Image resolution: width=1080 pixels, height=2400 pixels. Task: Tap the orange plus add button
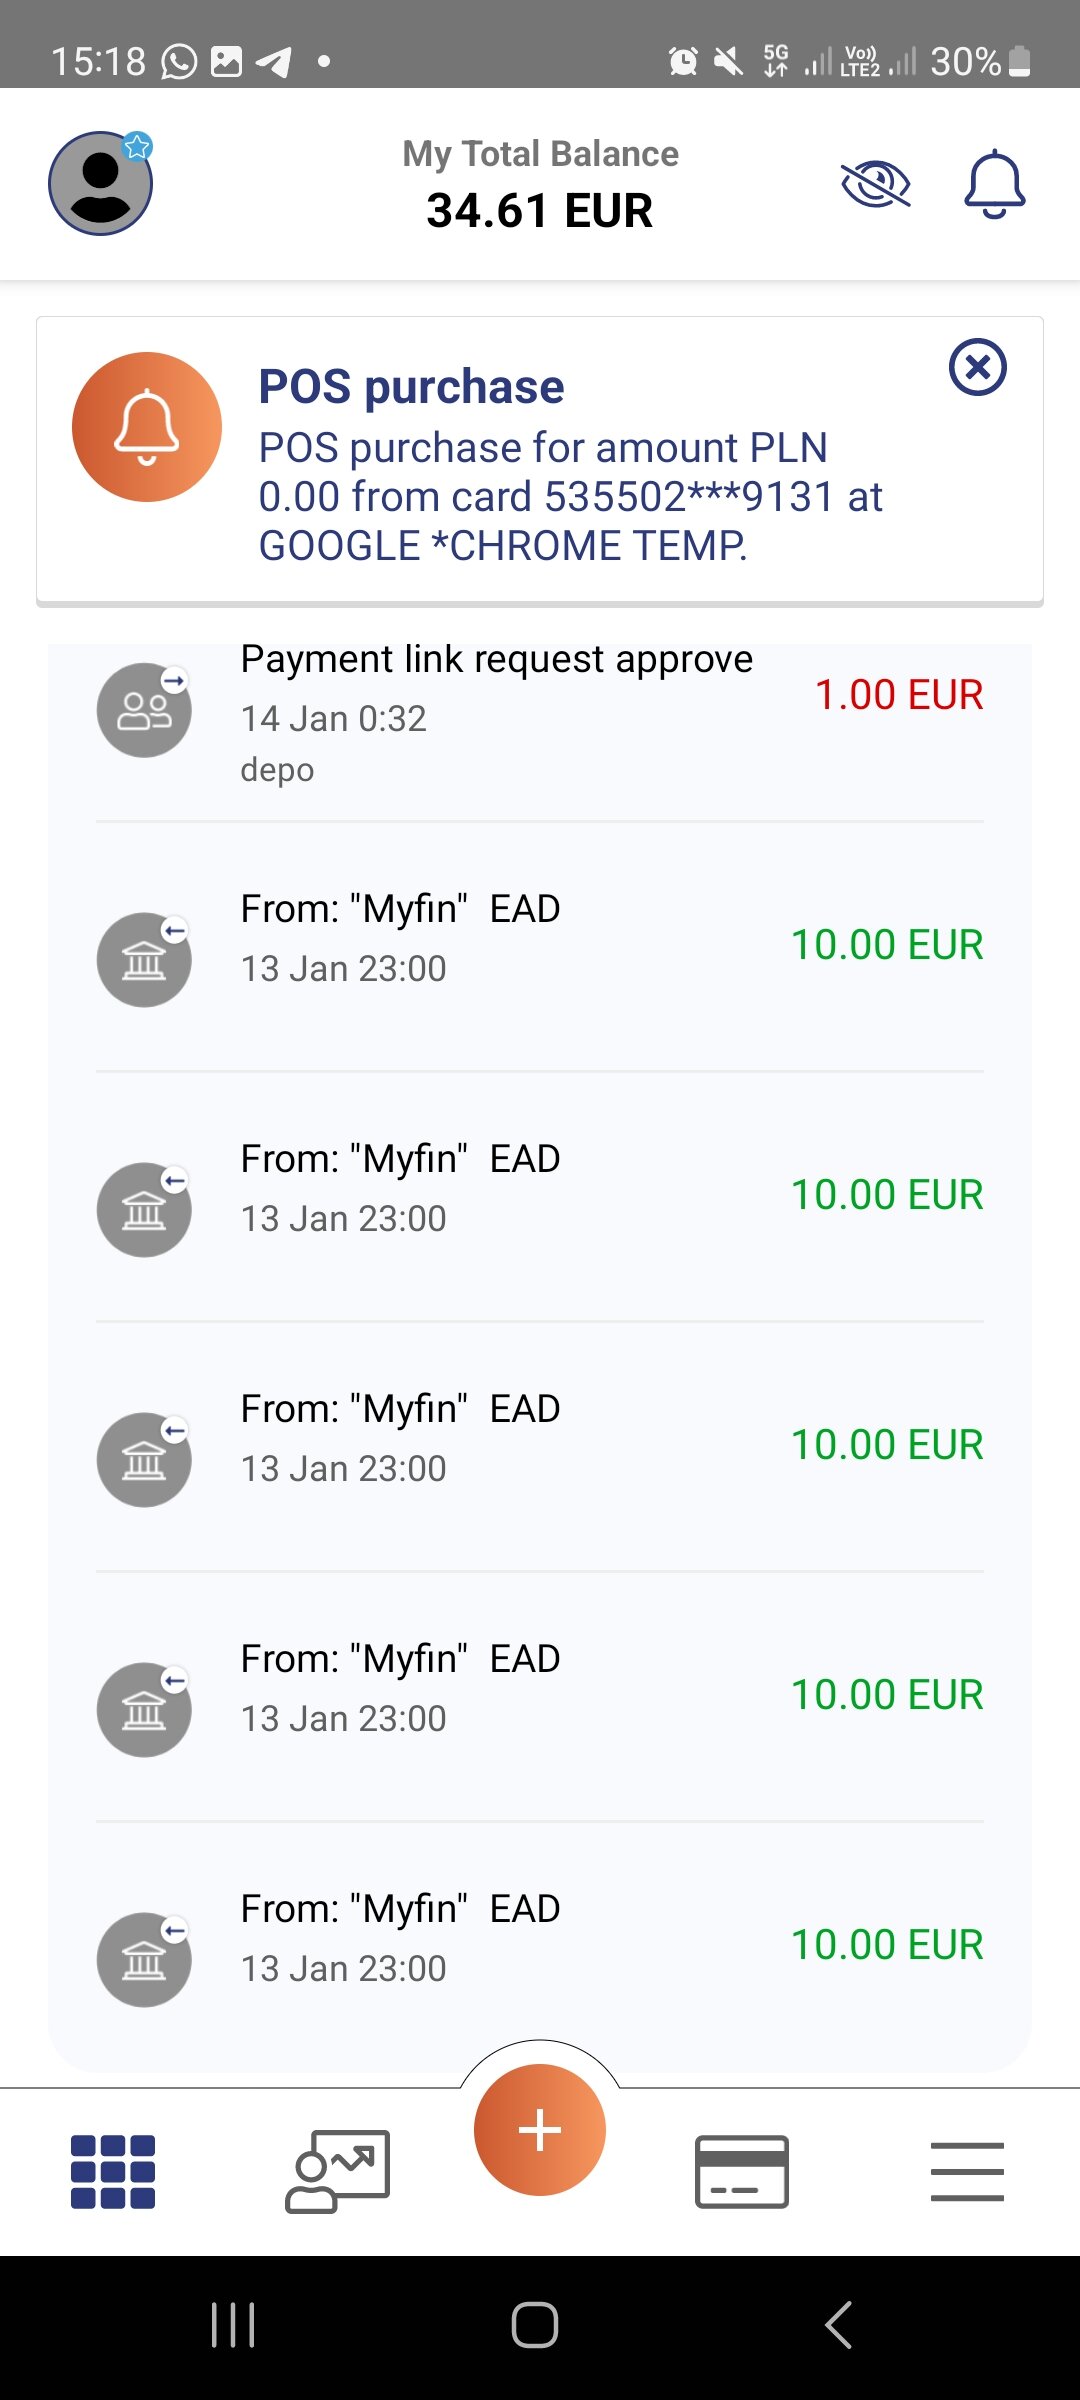pyautogui.click(x=540, y=2130)
